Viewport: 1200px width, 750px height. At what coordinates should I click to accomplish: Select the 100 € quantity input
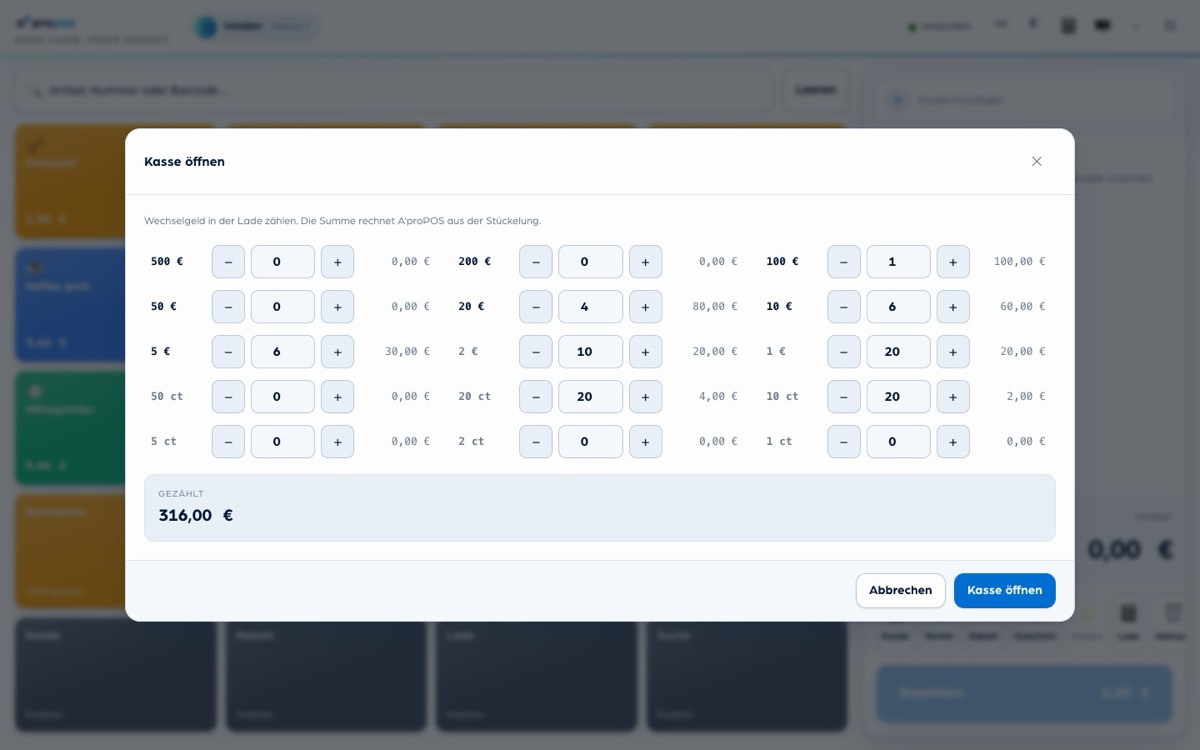tap(899, 262)
